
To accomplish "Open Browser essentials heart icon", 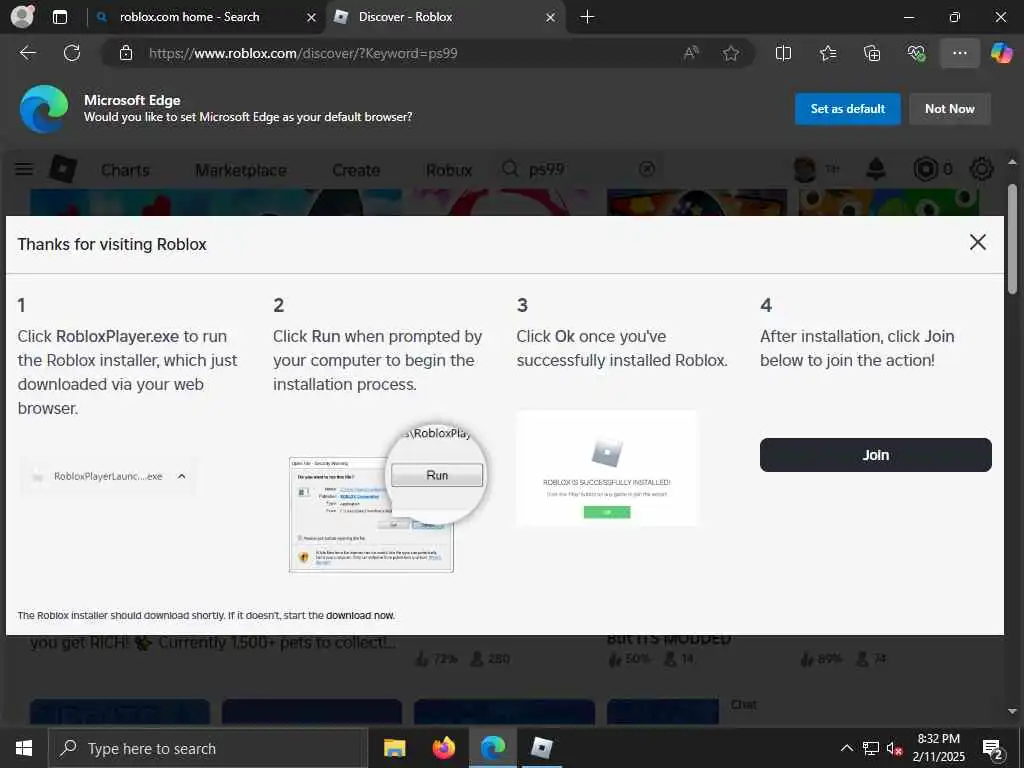I will click(x=916, y=53).
